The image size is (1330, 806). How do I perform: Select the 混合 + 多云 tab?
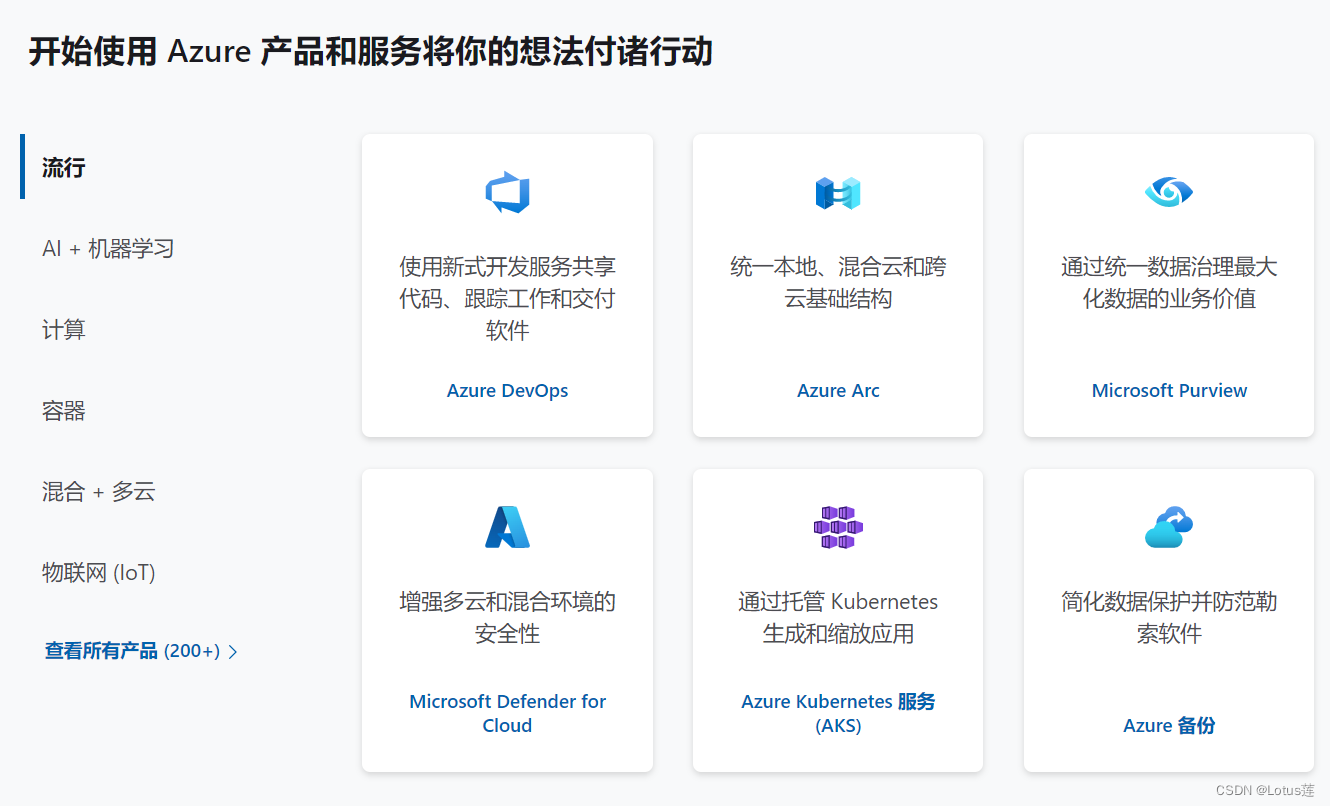99,491
